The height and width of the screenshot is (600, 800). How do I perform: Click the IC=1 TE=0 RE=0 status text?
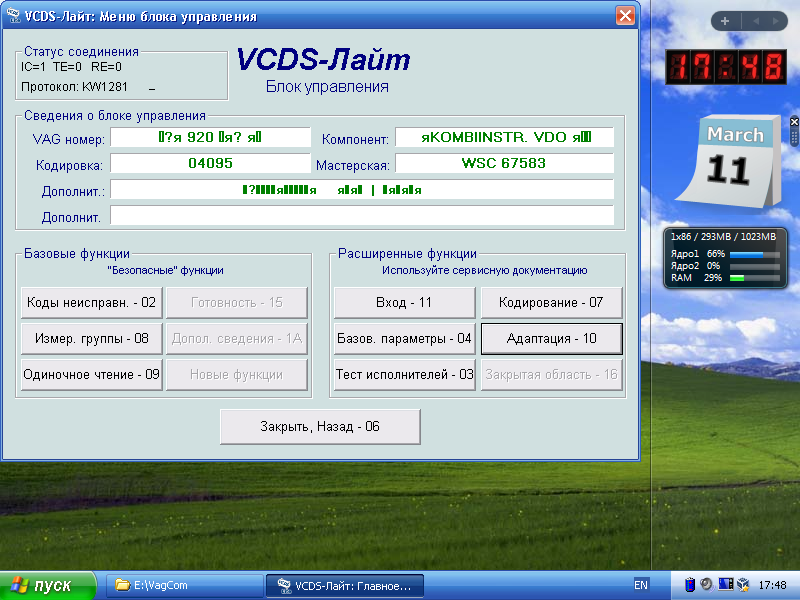pos(71,67)
